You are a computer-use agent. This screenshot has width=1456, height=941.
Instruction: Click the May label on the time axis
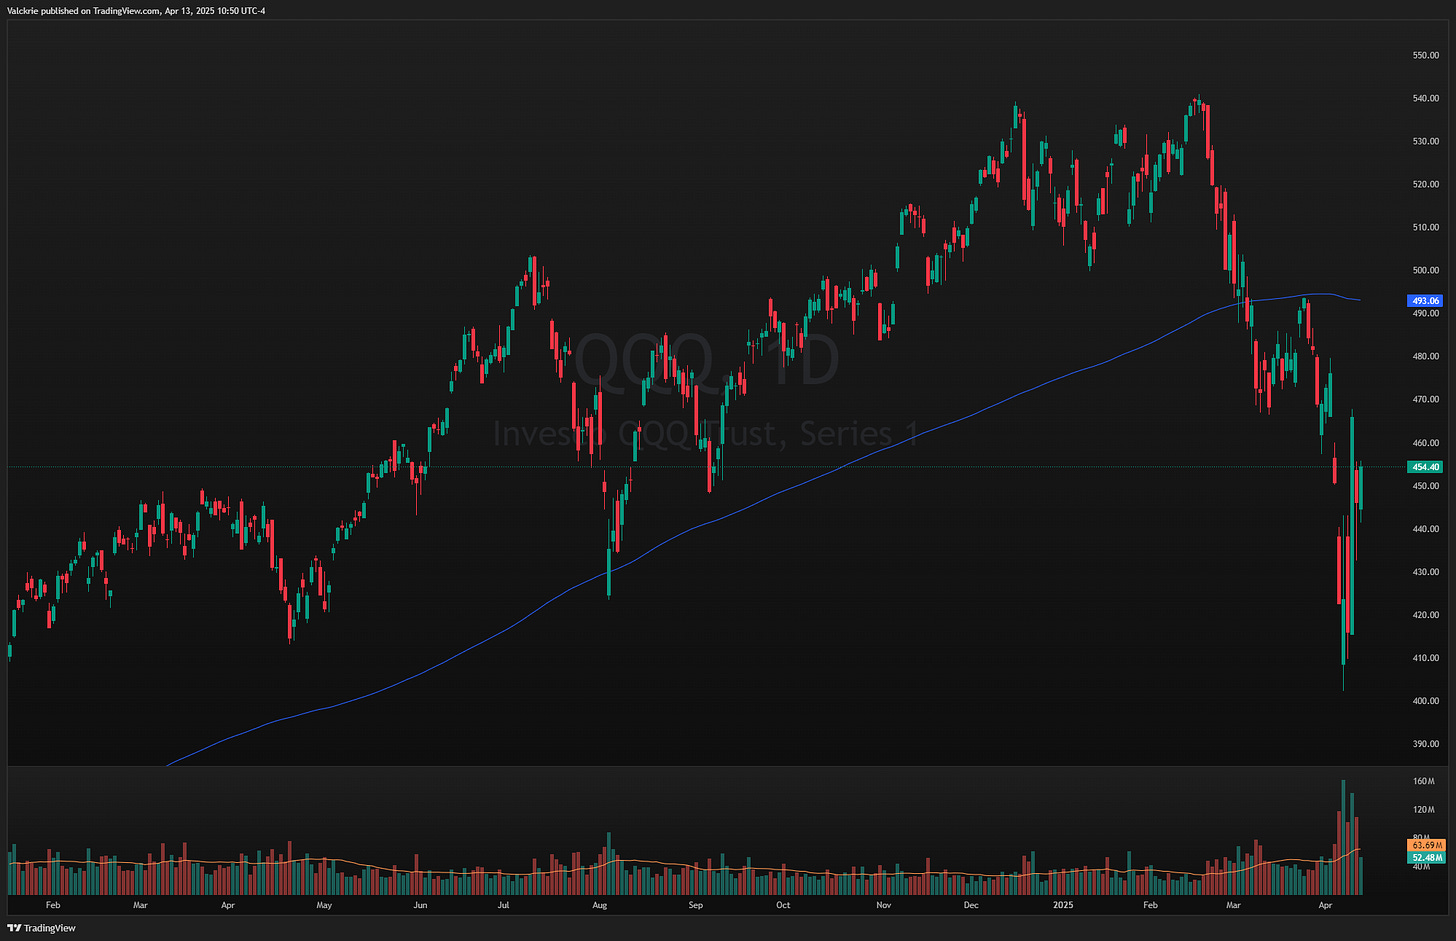tap(324, 905)
